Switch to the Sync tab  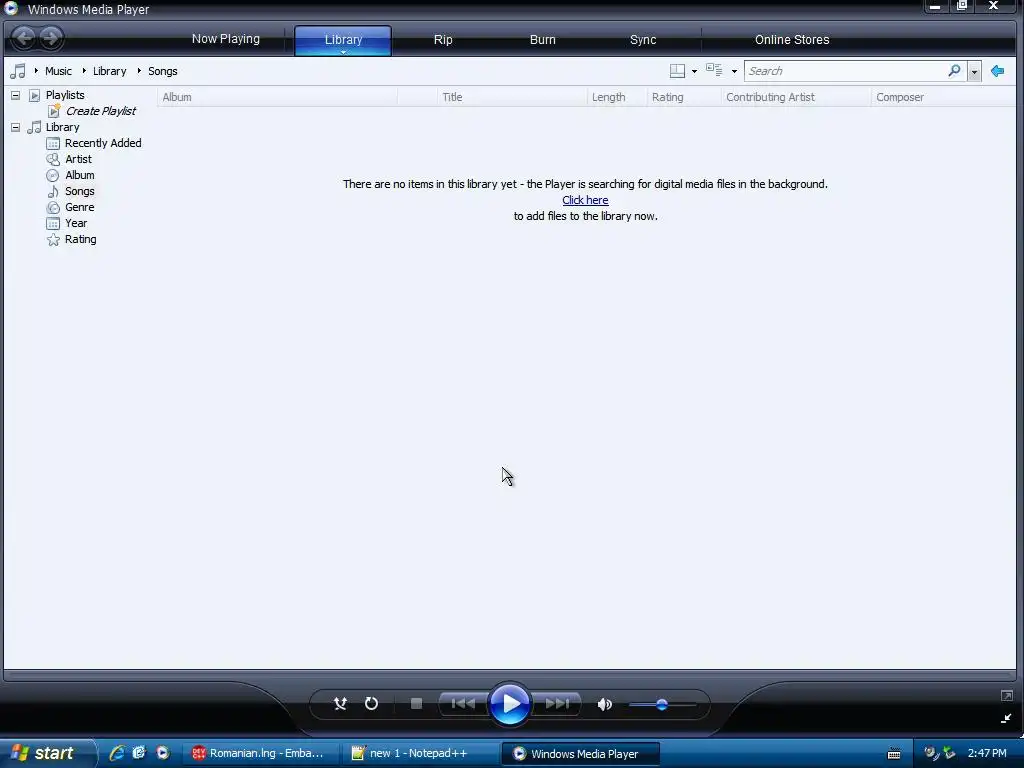pyautogui.click(x=643, y=39)
